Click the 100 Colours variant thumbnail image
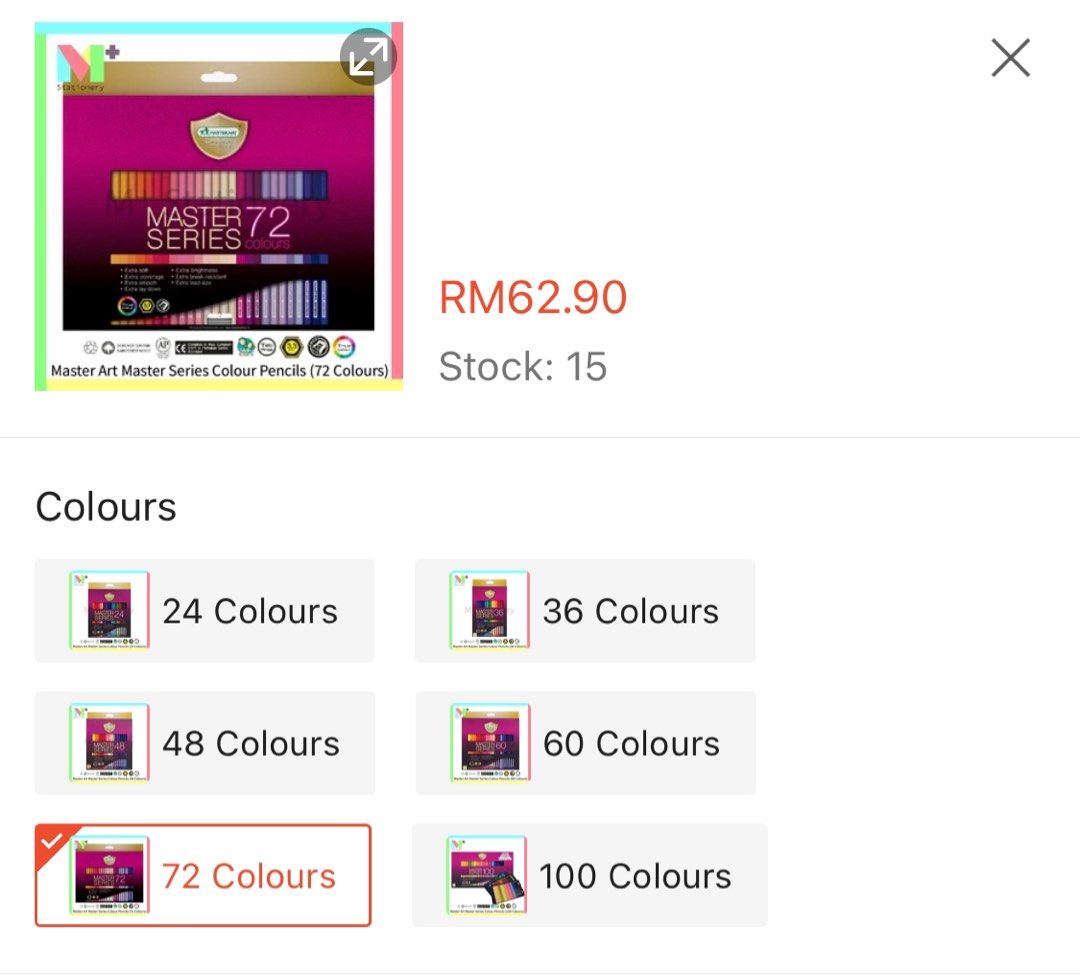This screenshot has height=975, width=1080. [489, 874]
